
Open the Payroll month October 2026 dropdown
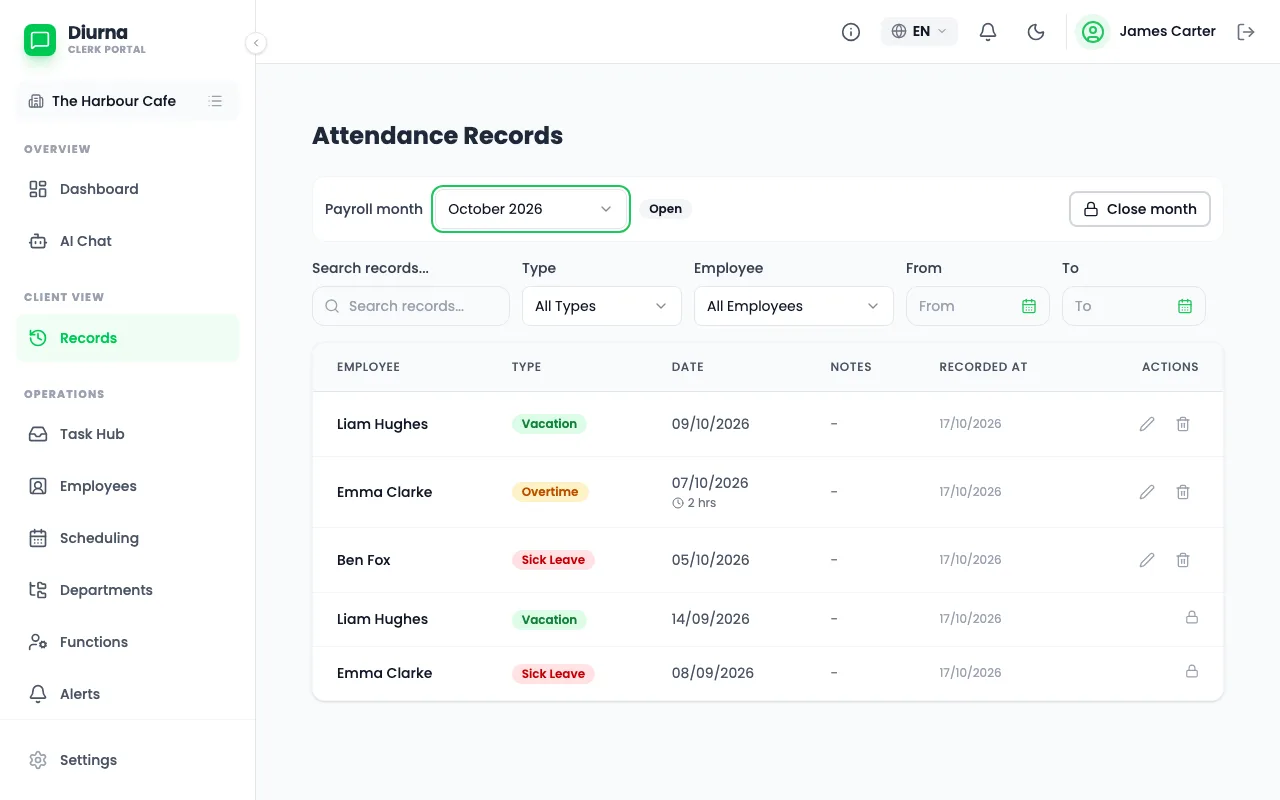click(x=531, y=209)
